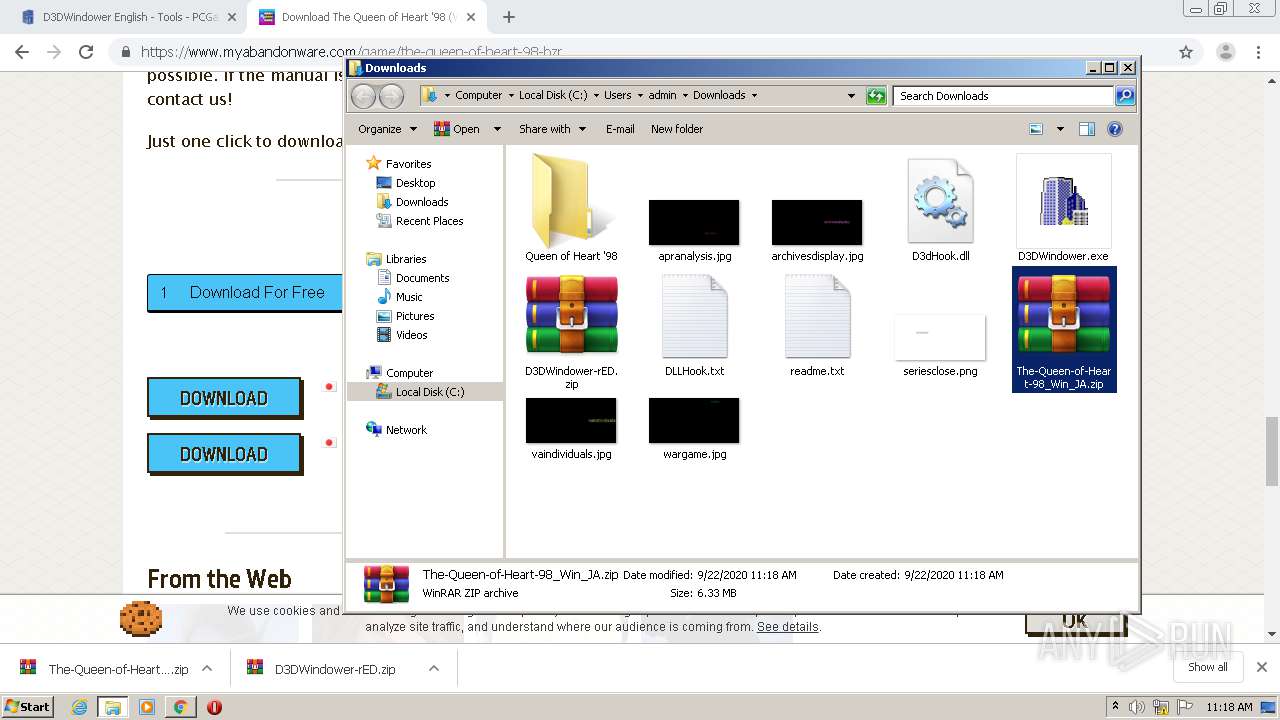This screenshot has height=720, width=1280.
Task: Click Local Disk (C:) in address breadcrumb
Action: [x=553, y=95]
